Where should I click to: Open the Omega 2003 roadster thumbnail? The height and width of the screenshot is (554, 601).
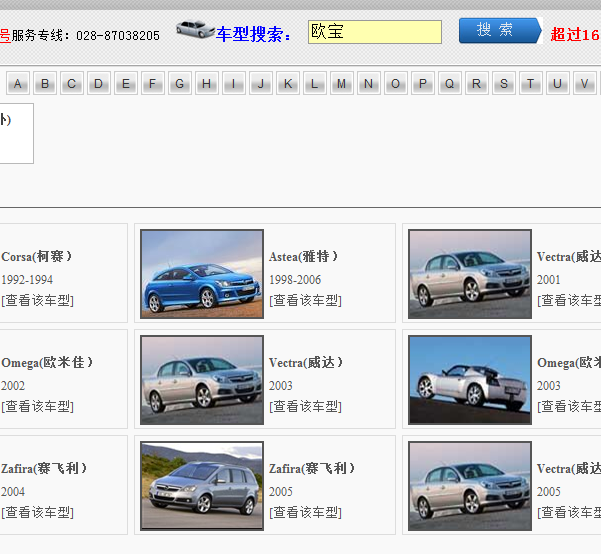pos(470,380)
